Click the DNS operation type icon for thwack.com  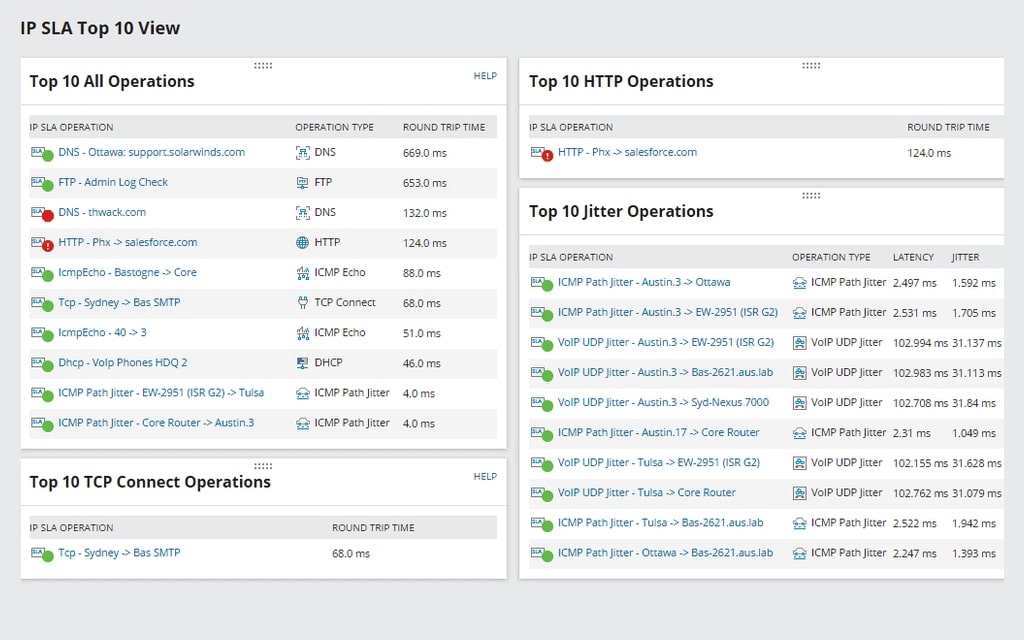(302, 213)
